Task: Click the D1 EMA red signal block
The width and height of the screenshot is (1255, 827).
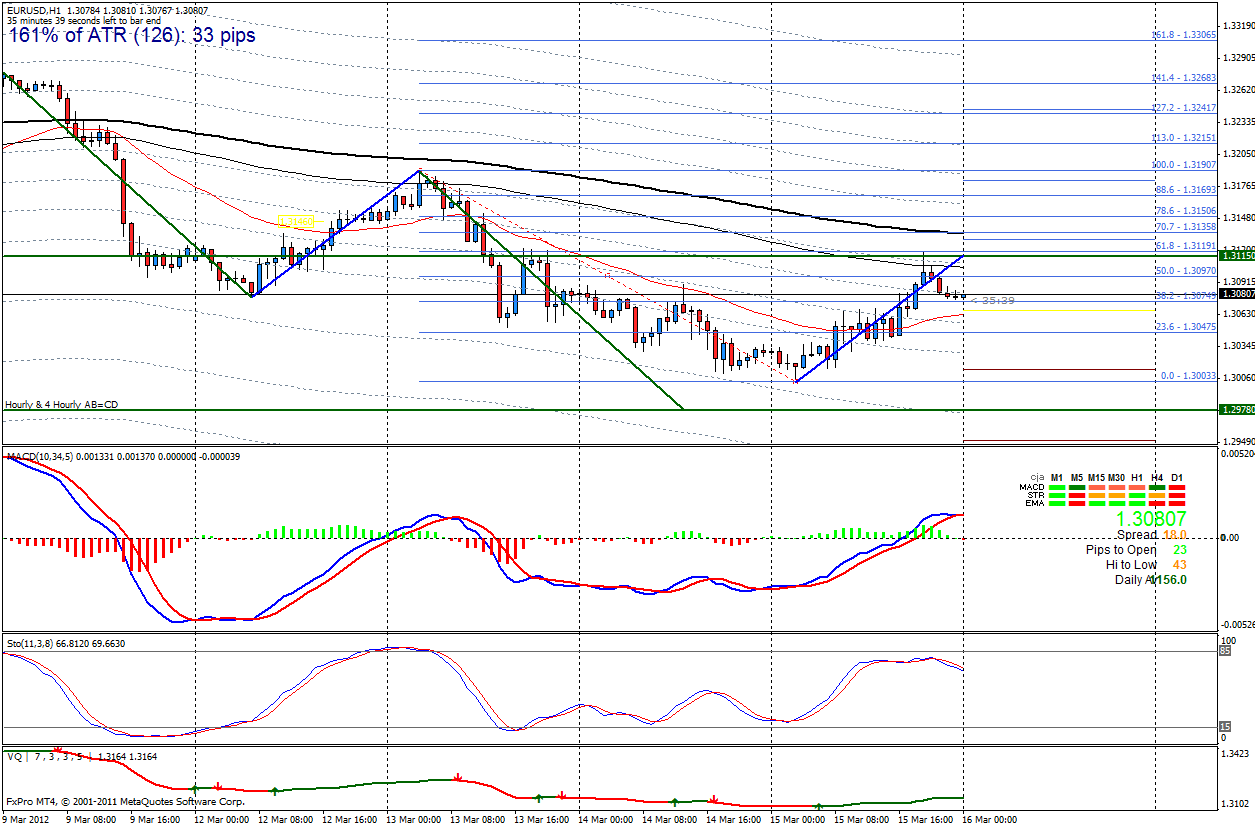Action: [1177, 501]
